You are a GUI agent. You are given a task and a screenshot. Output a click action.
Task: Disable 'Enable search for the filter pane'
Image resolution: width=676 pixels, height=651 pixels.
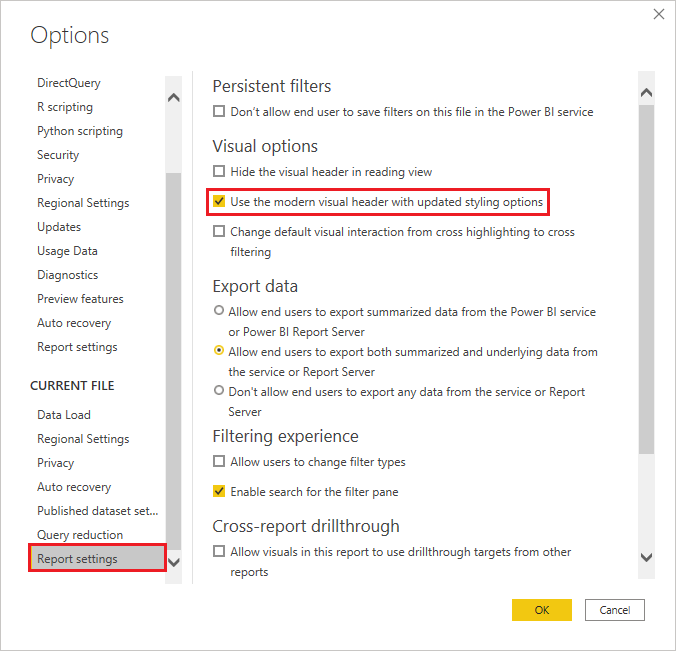pos(219,491)
